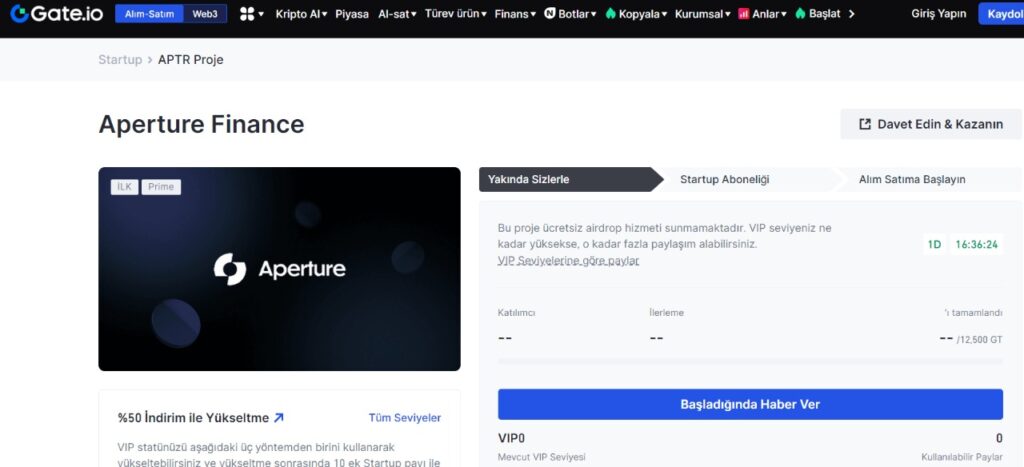1024x467 pixels.
Task: Select the Alım Satıma Başlayın step tab
Action: (912, 179)
